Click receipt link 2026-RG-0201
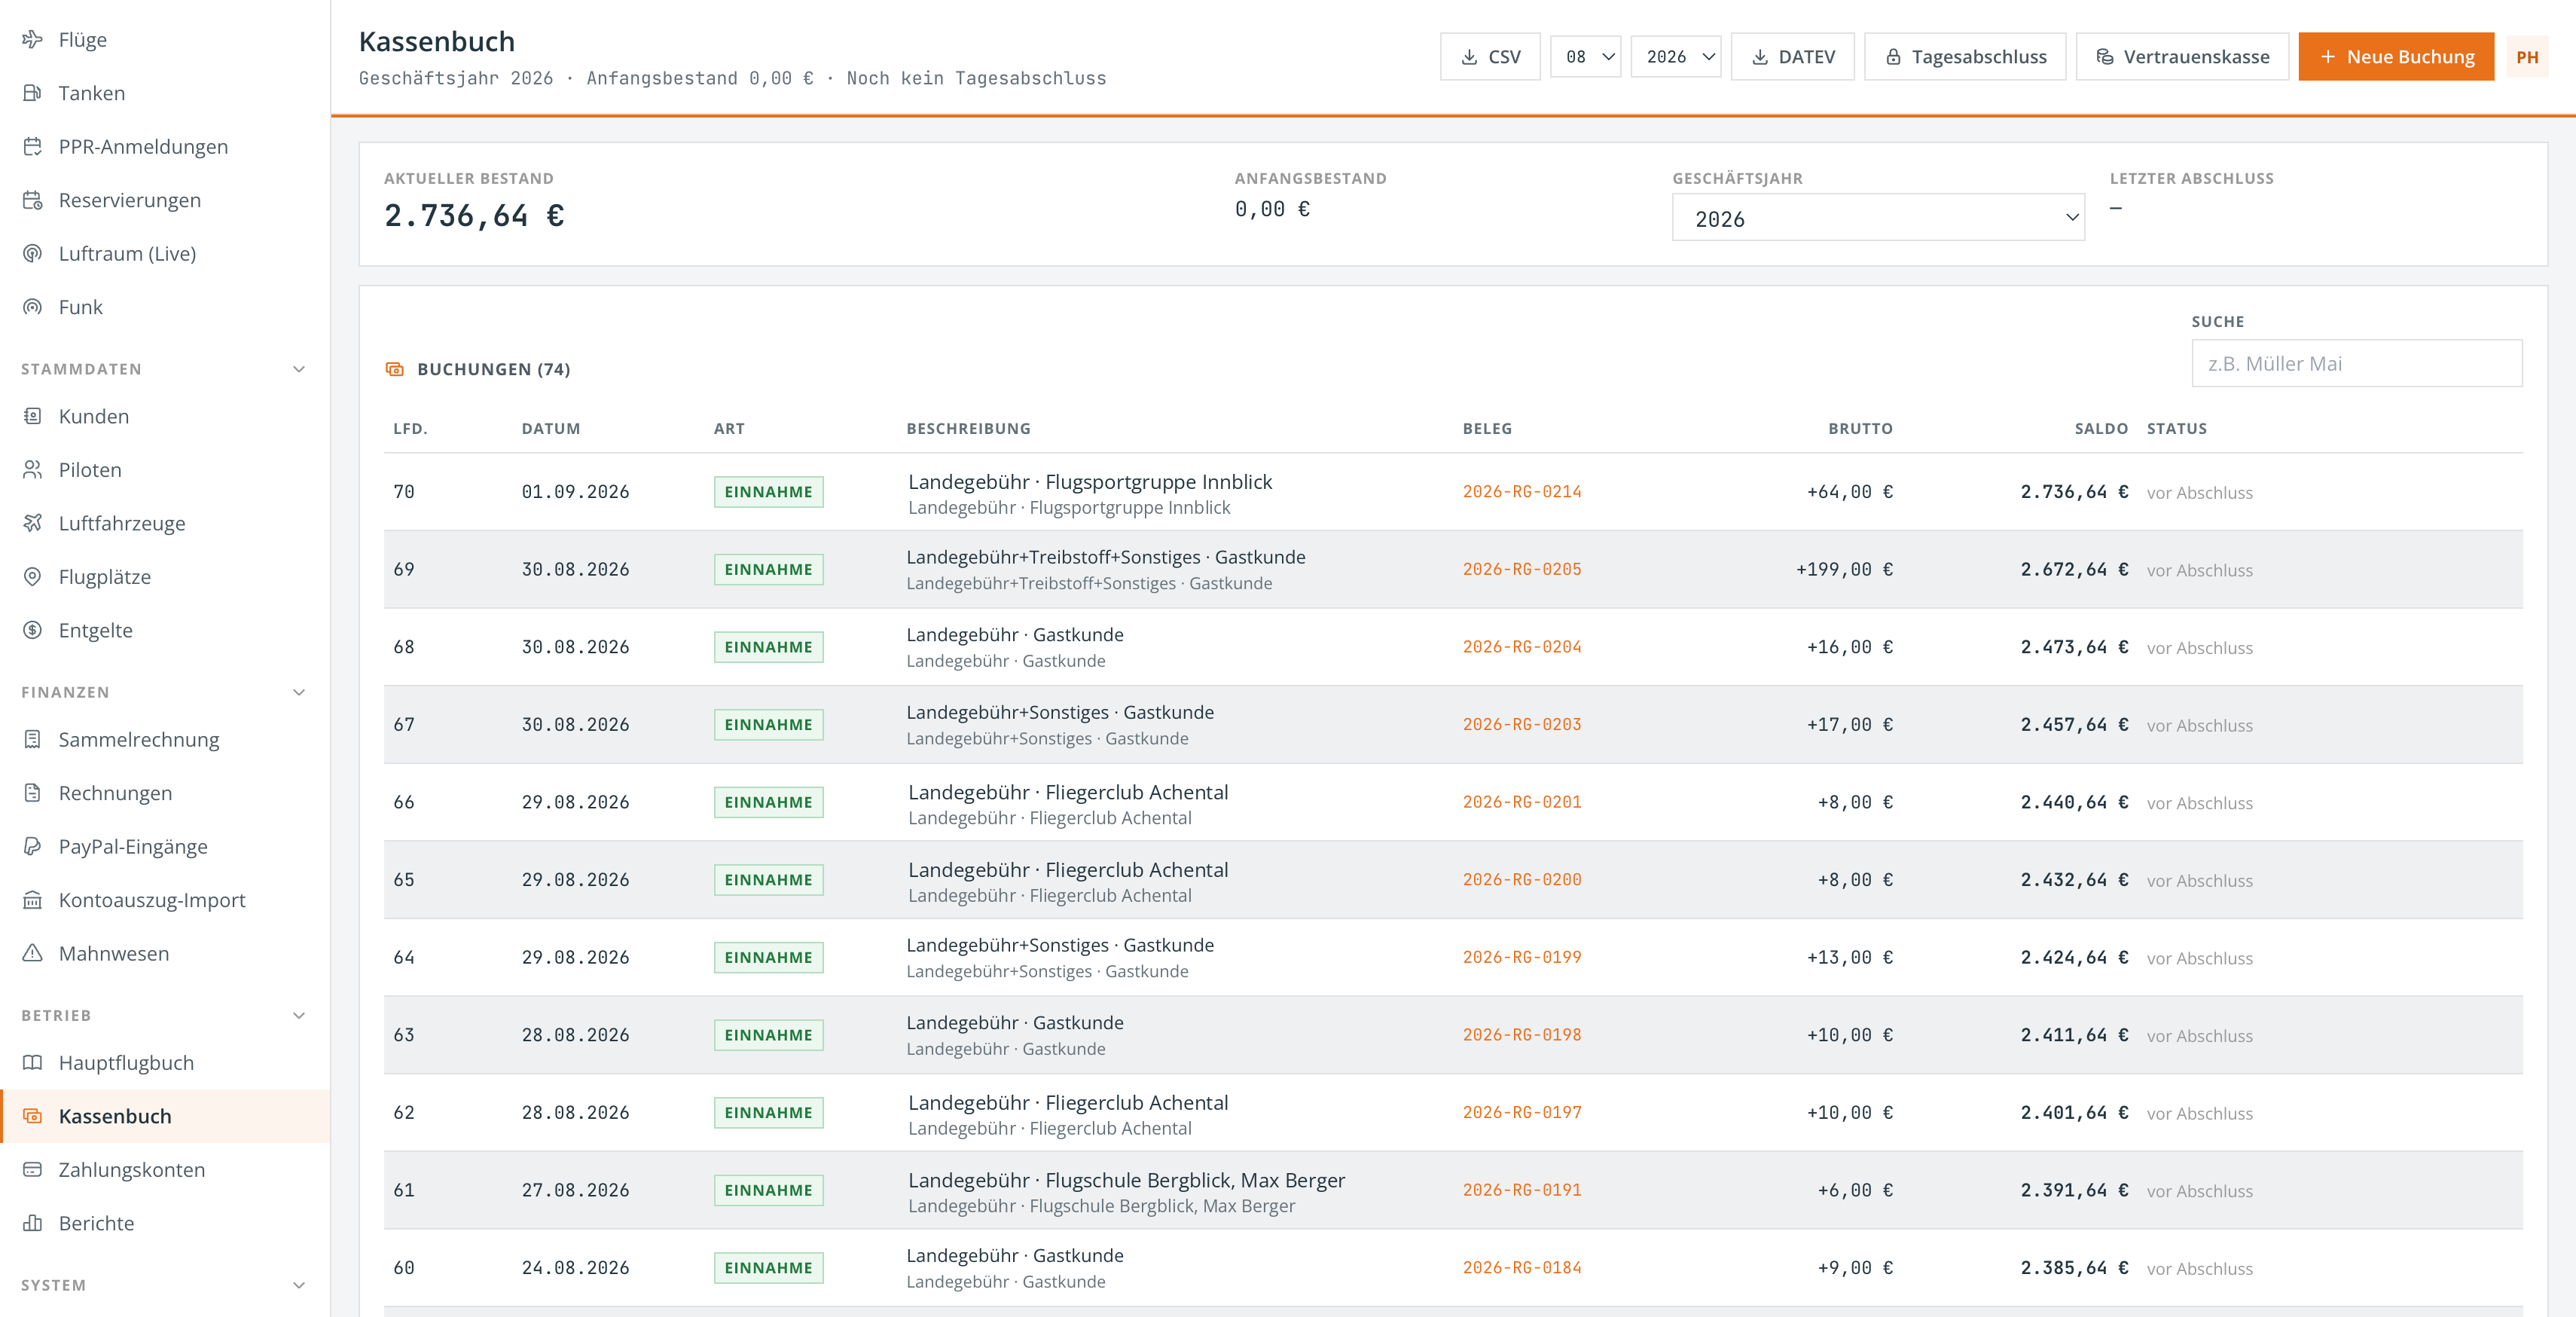 [x=1522, y=802]
